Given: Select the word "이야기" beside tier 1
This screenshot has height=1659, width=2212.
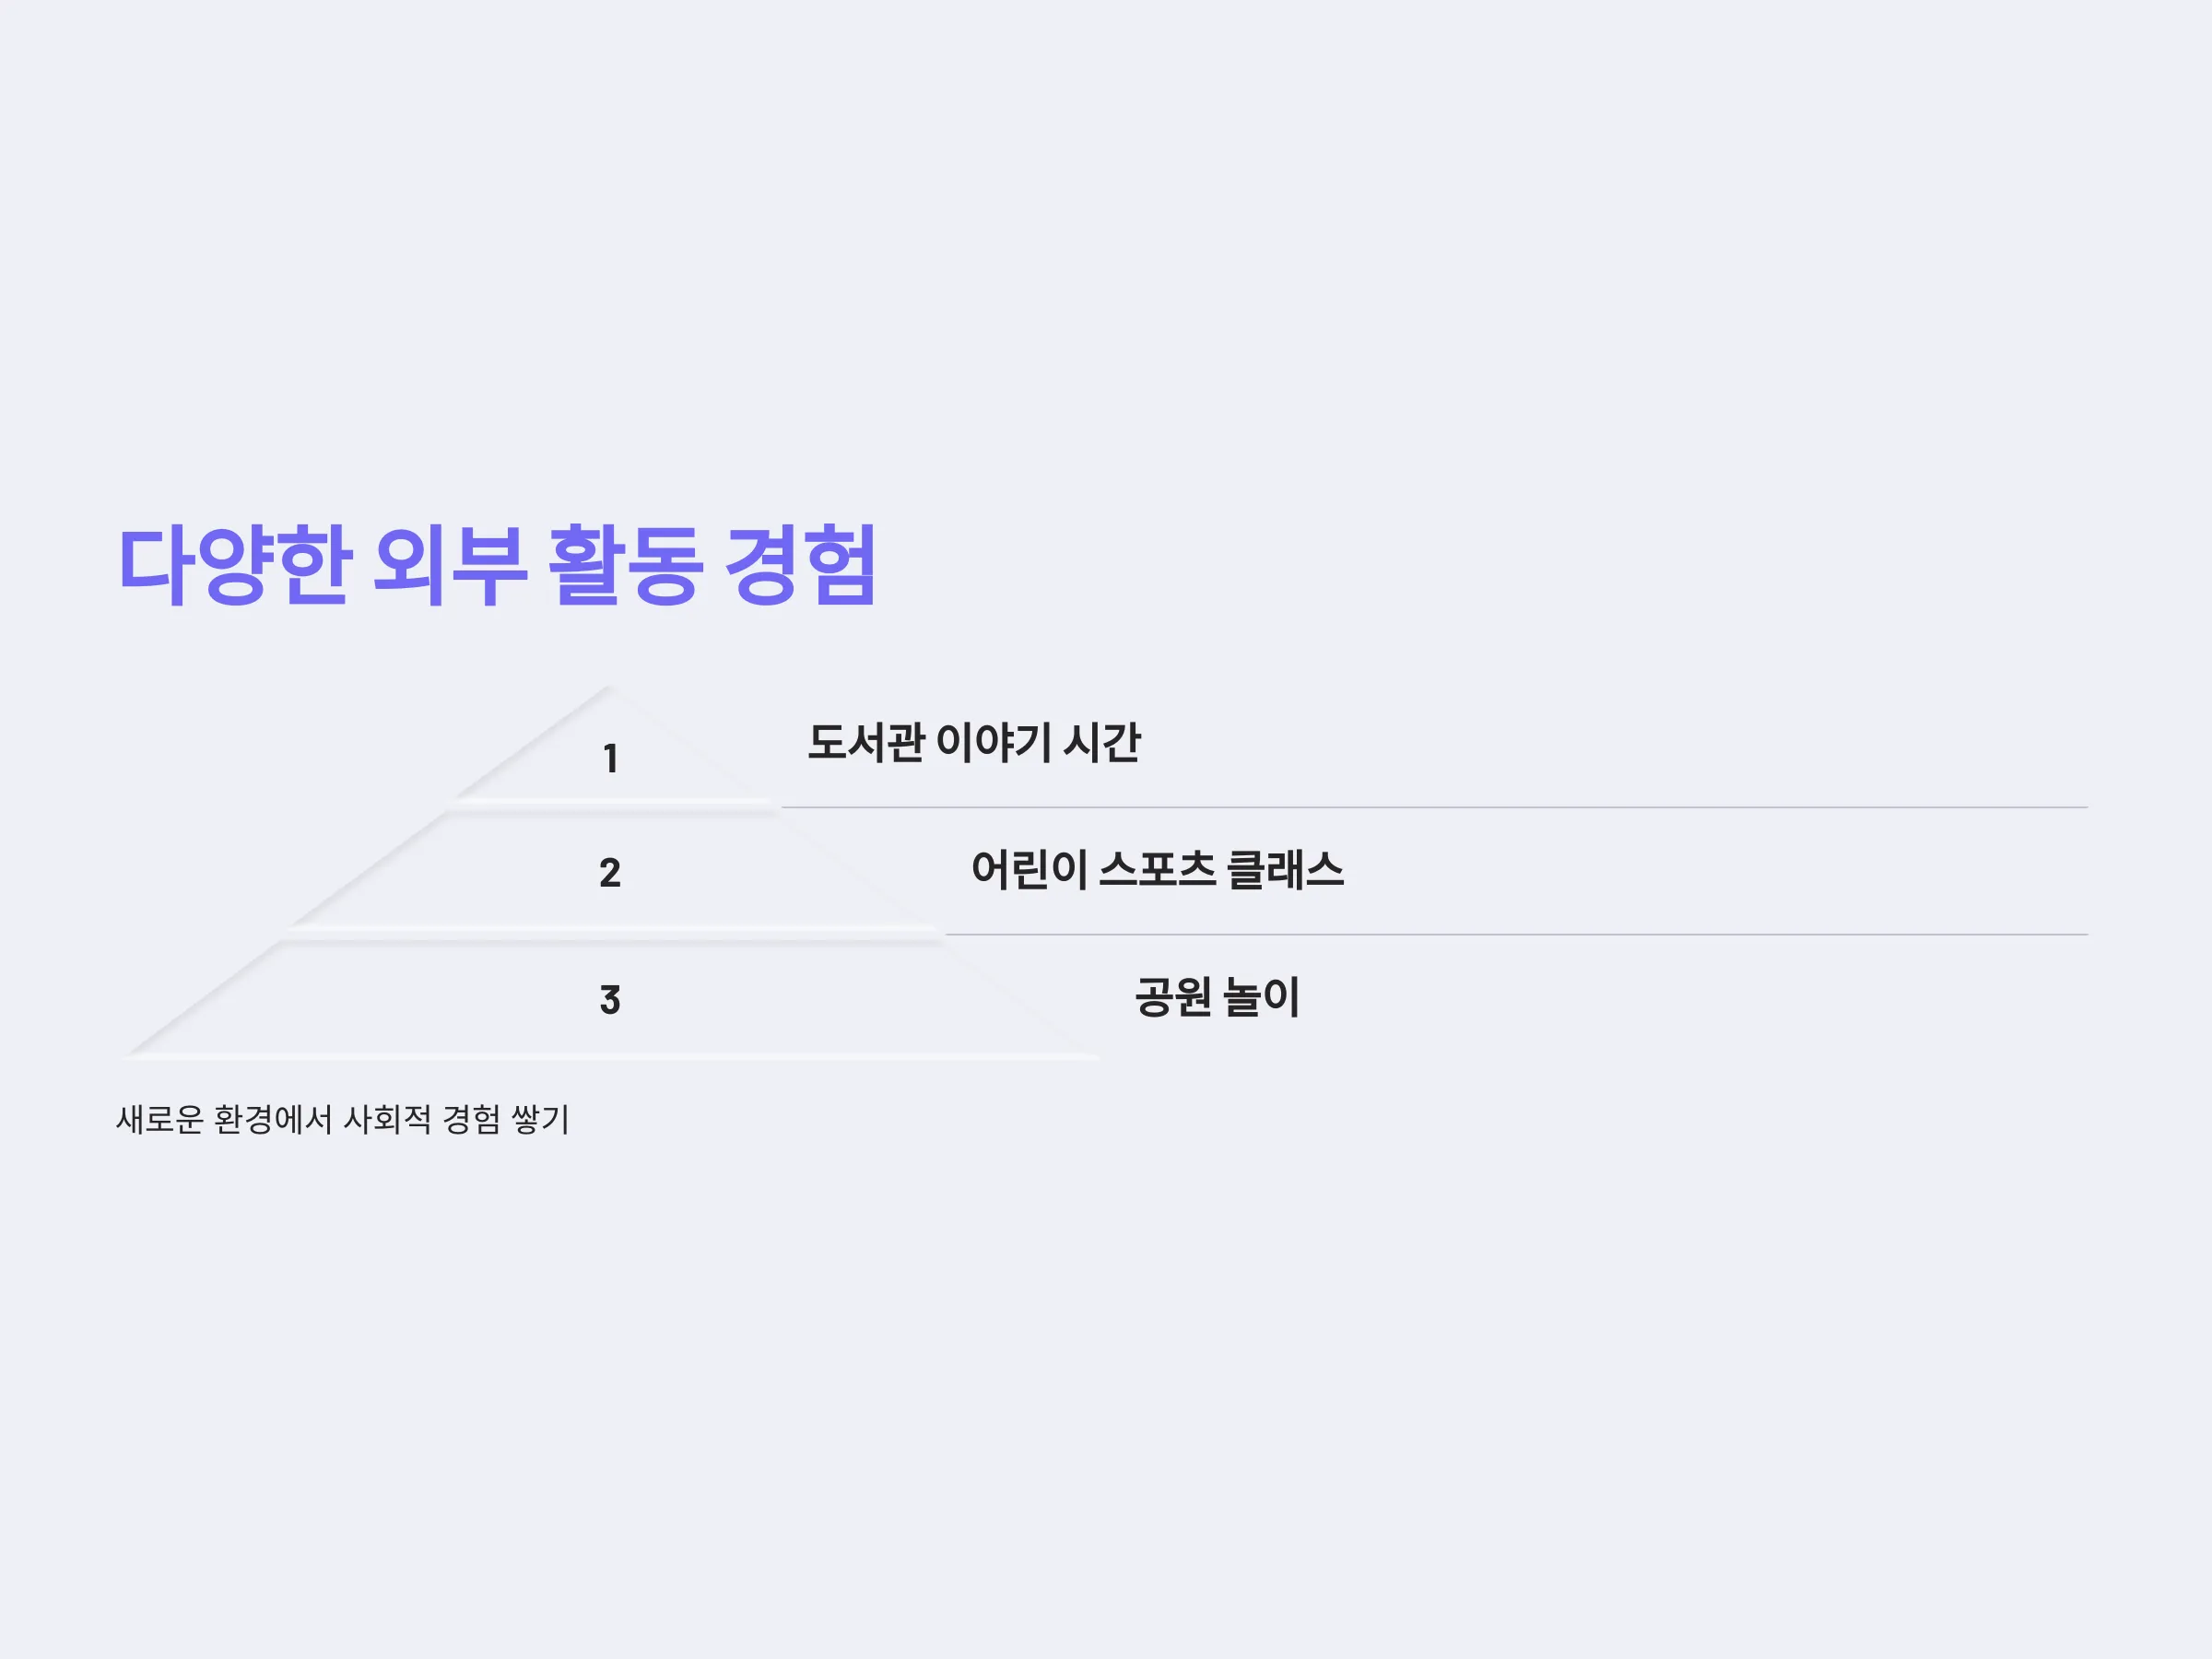Looking at the screenshot, I should pyautogui.click(x=993, y=743).
